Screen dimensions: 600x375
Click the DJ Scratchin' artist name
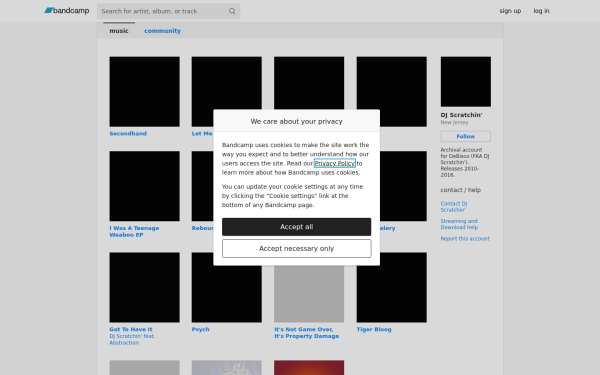pyautogui.click(x=461, y=115)
